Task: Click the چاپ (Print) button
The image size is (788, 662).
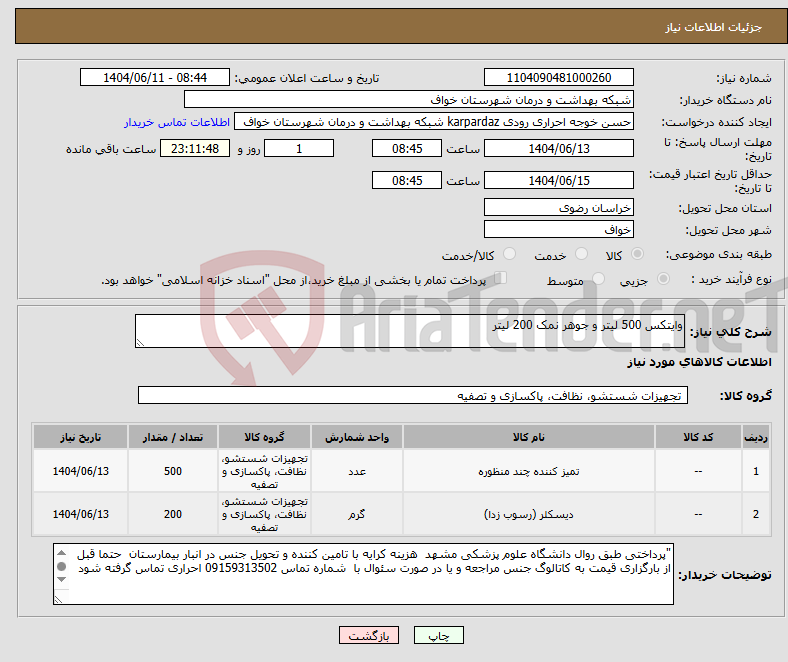Action: coord(438,635)
